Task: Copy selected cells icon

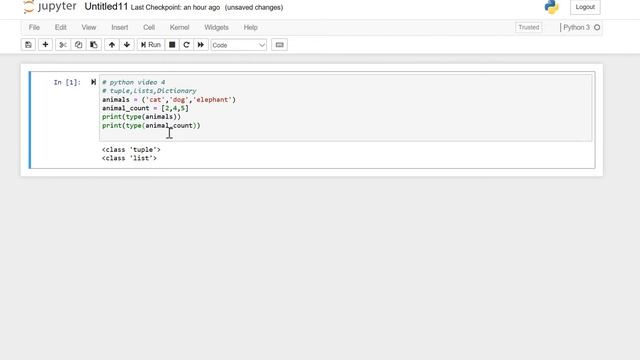Action: (78, 45)
